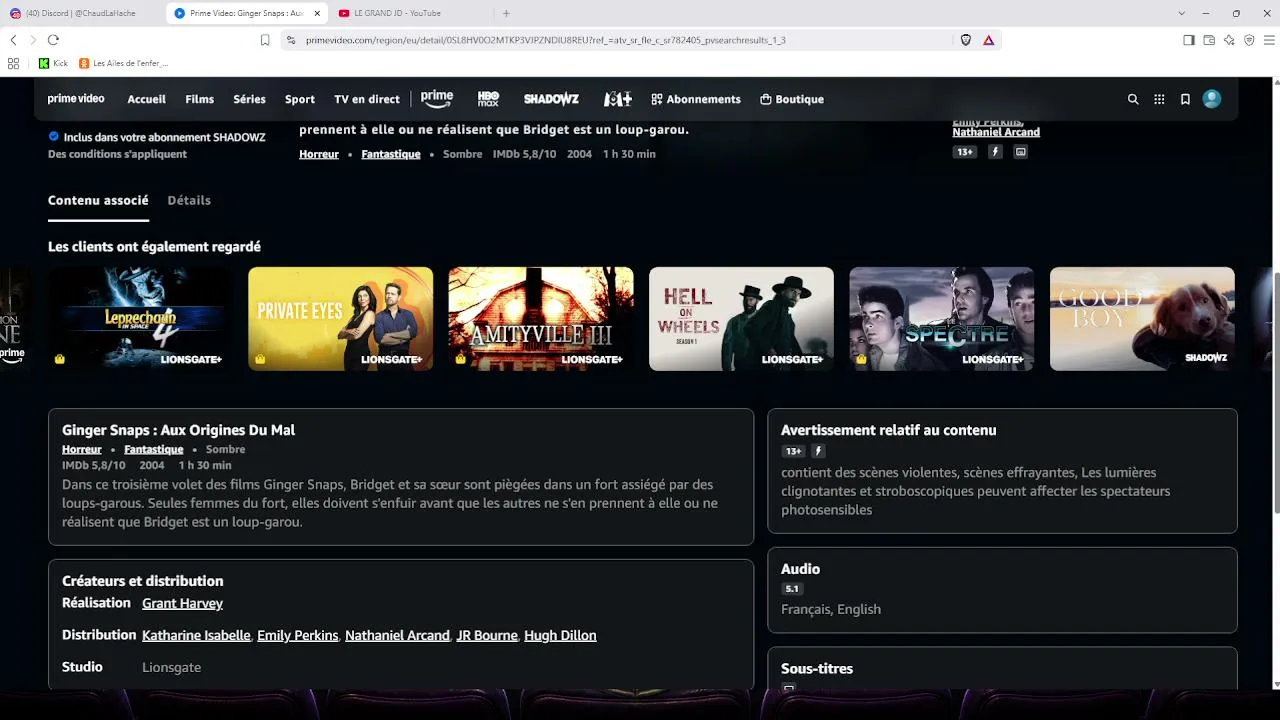Open Emily Perkins link in the Distribution row
Screen dimensions: 1280x720
(298, 636)
